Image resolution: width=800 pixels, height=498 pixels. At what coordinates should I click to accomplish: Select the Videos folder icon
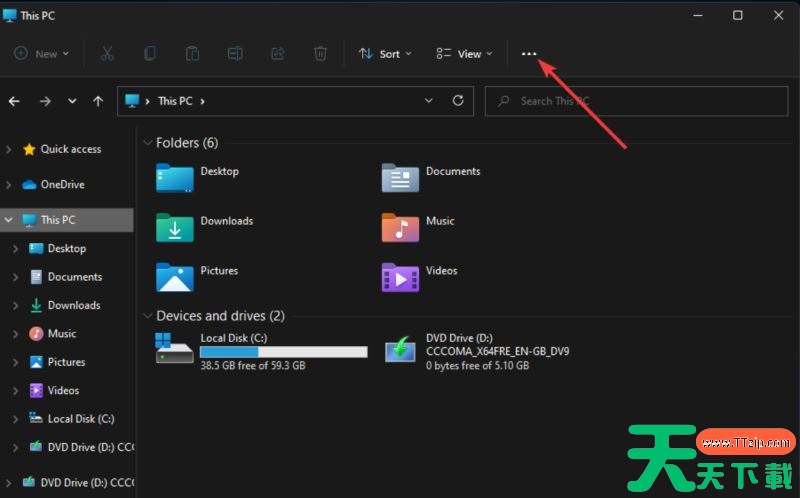tap(400, 277)
